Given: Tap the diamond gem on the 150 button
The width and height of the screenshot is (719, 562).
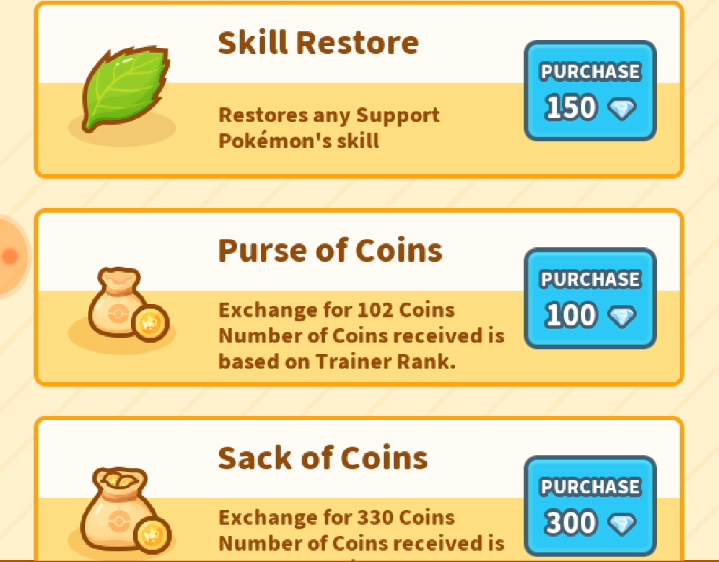Looking at the screenshot, I should (622, 109).
